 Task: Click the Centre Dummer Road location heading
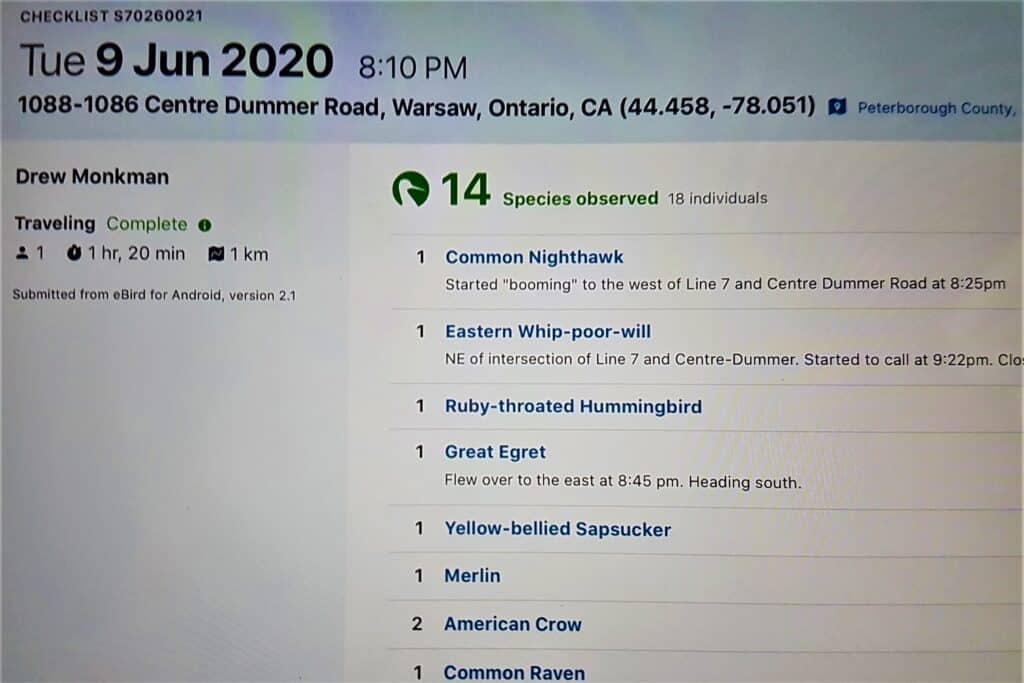417,106
